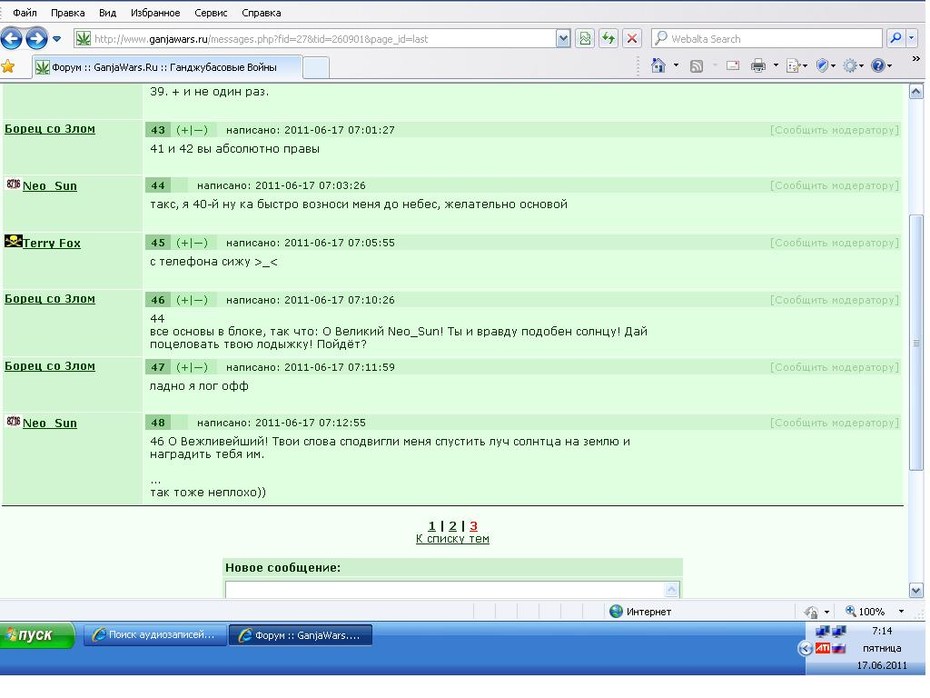The width and height of the screenshot is (930, 698).
Task: Open the Сервис menu
Action: 211,12
